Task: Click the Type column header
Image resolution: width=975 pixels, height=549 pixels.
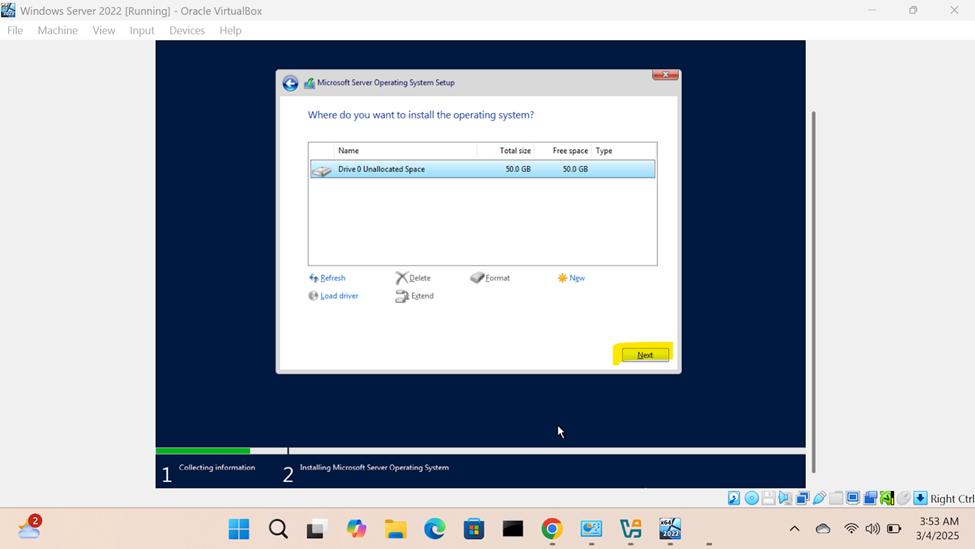Action: (x=624, y=150)
